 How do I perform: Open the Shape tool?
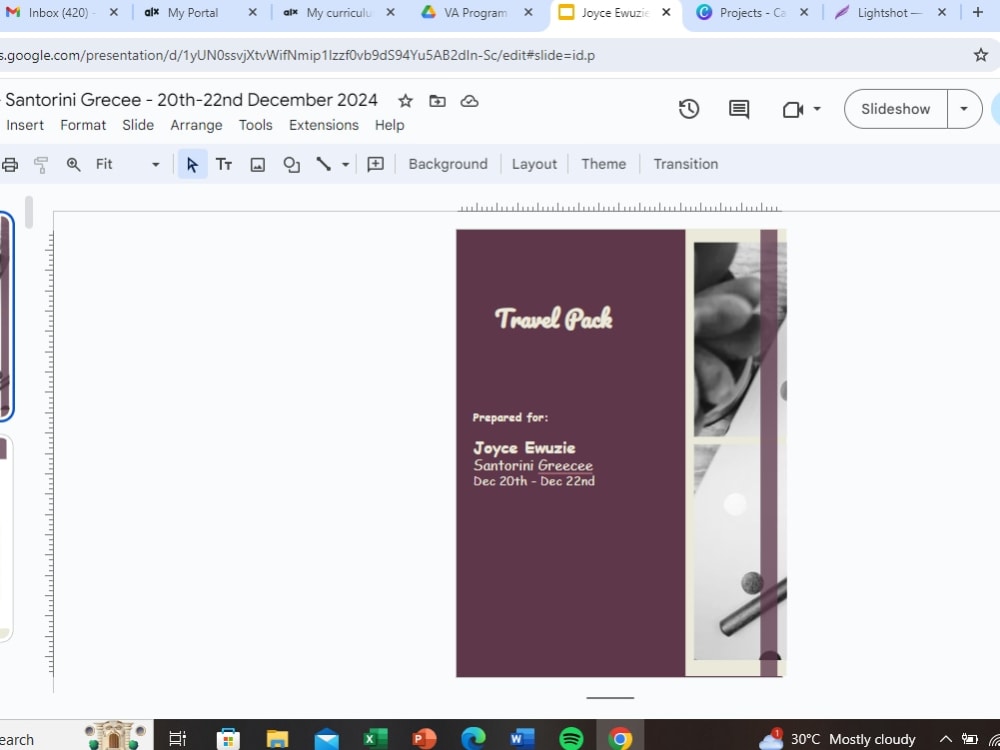[x=291, y=165]
